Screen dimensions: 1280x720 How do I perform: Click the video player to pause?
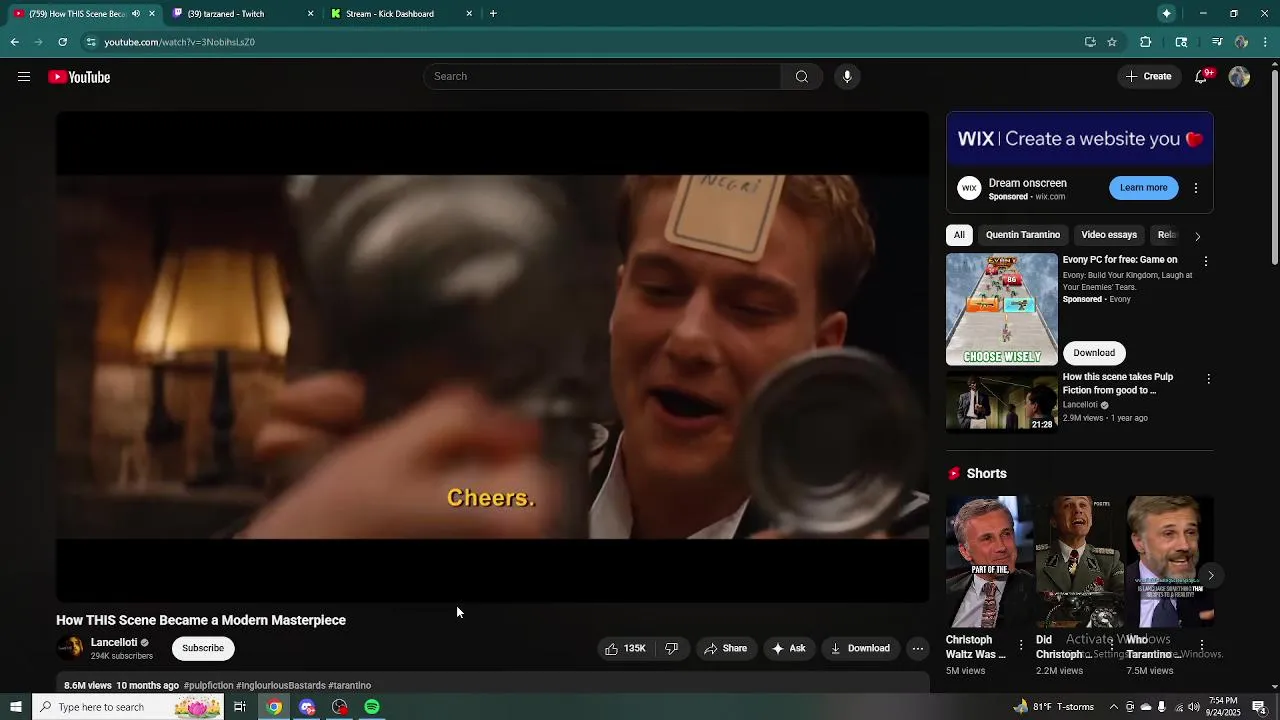coord(492,357)
